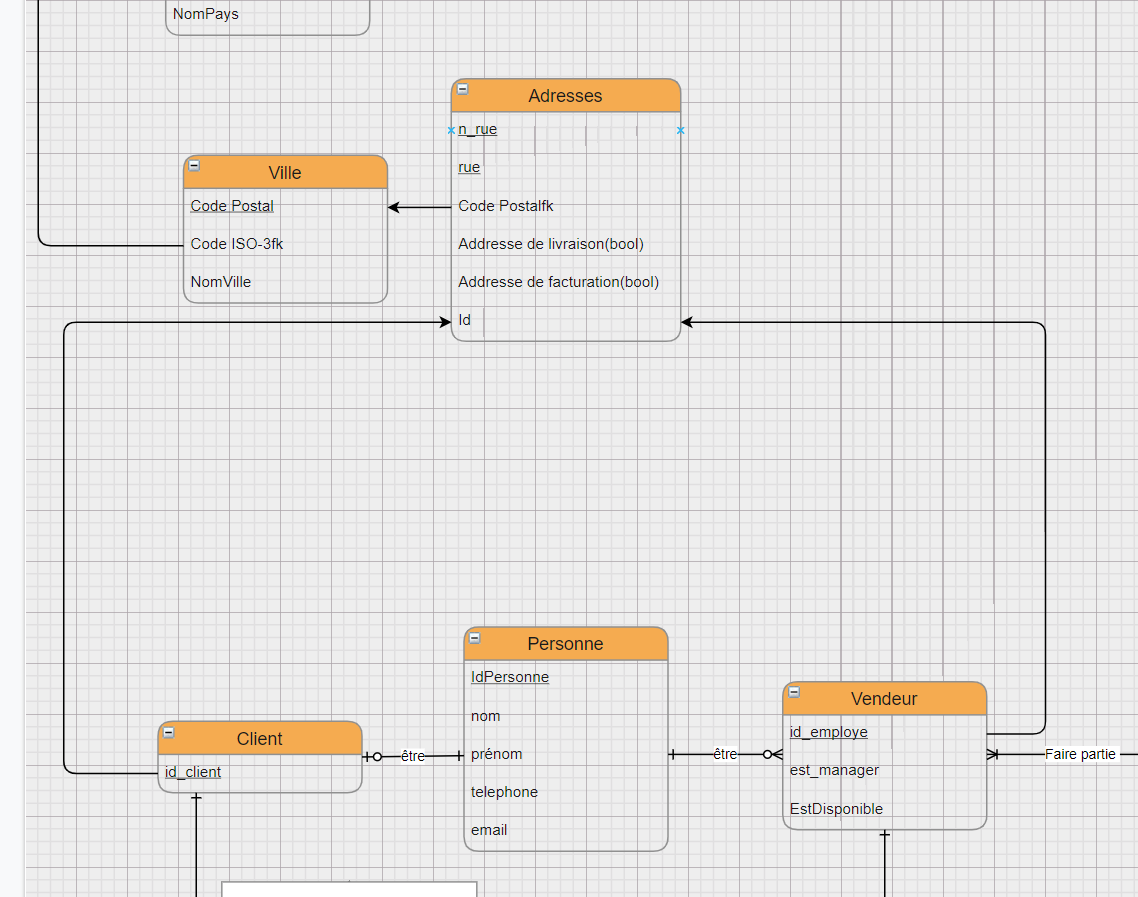Collapse the Adresses table

click(x=462, y=89)
